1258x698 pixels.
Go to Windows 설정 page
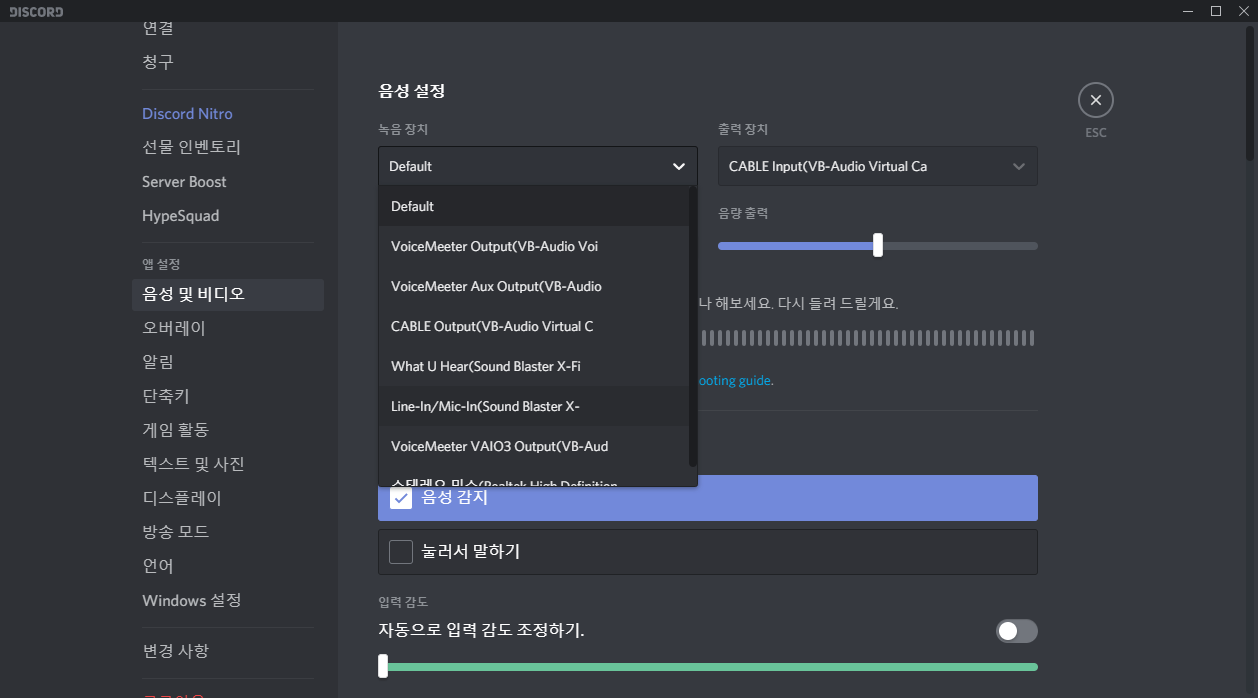pyautogui.click(x=191, y=600)
